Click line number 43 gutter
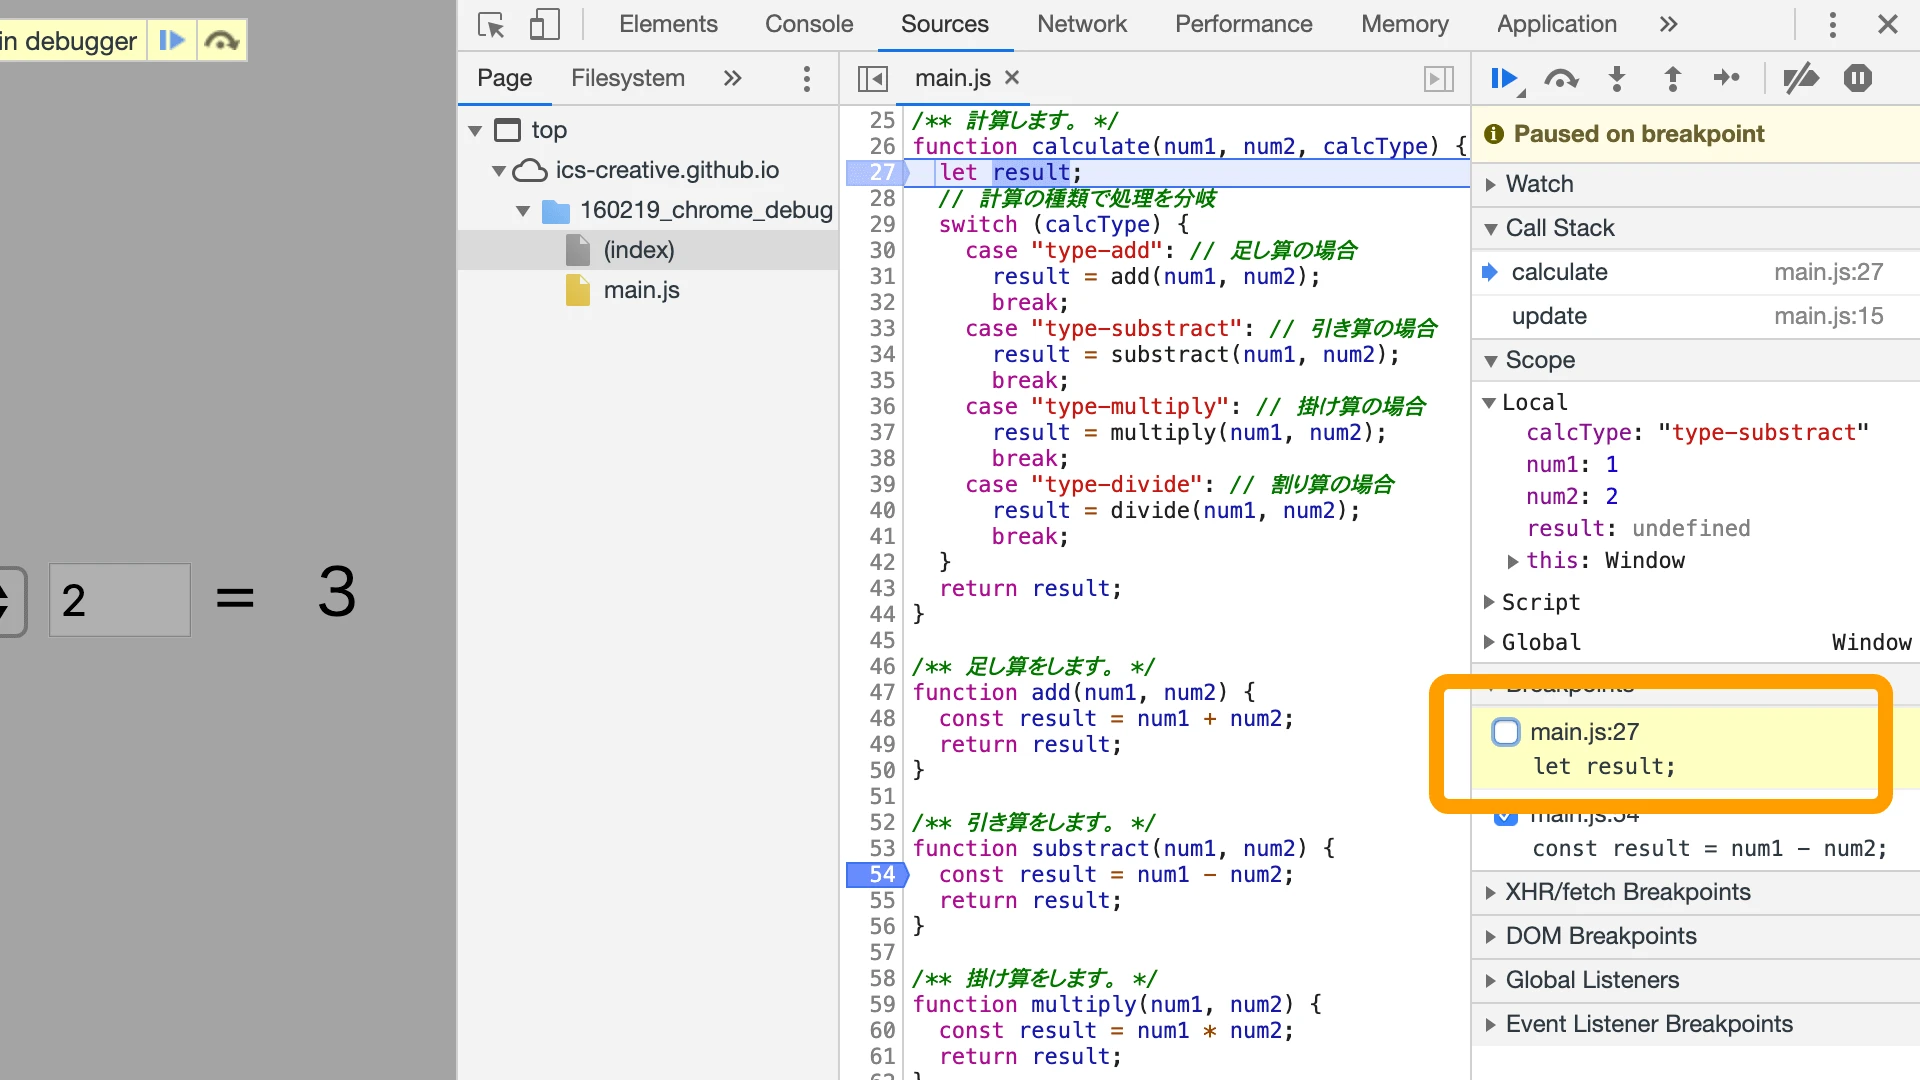 881,589
